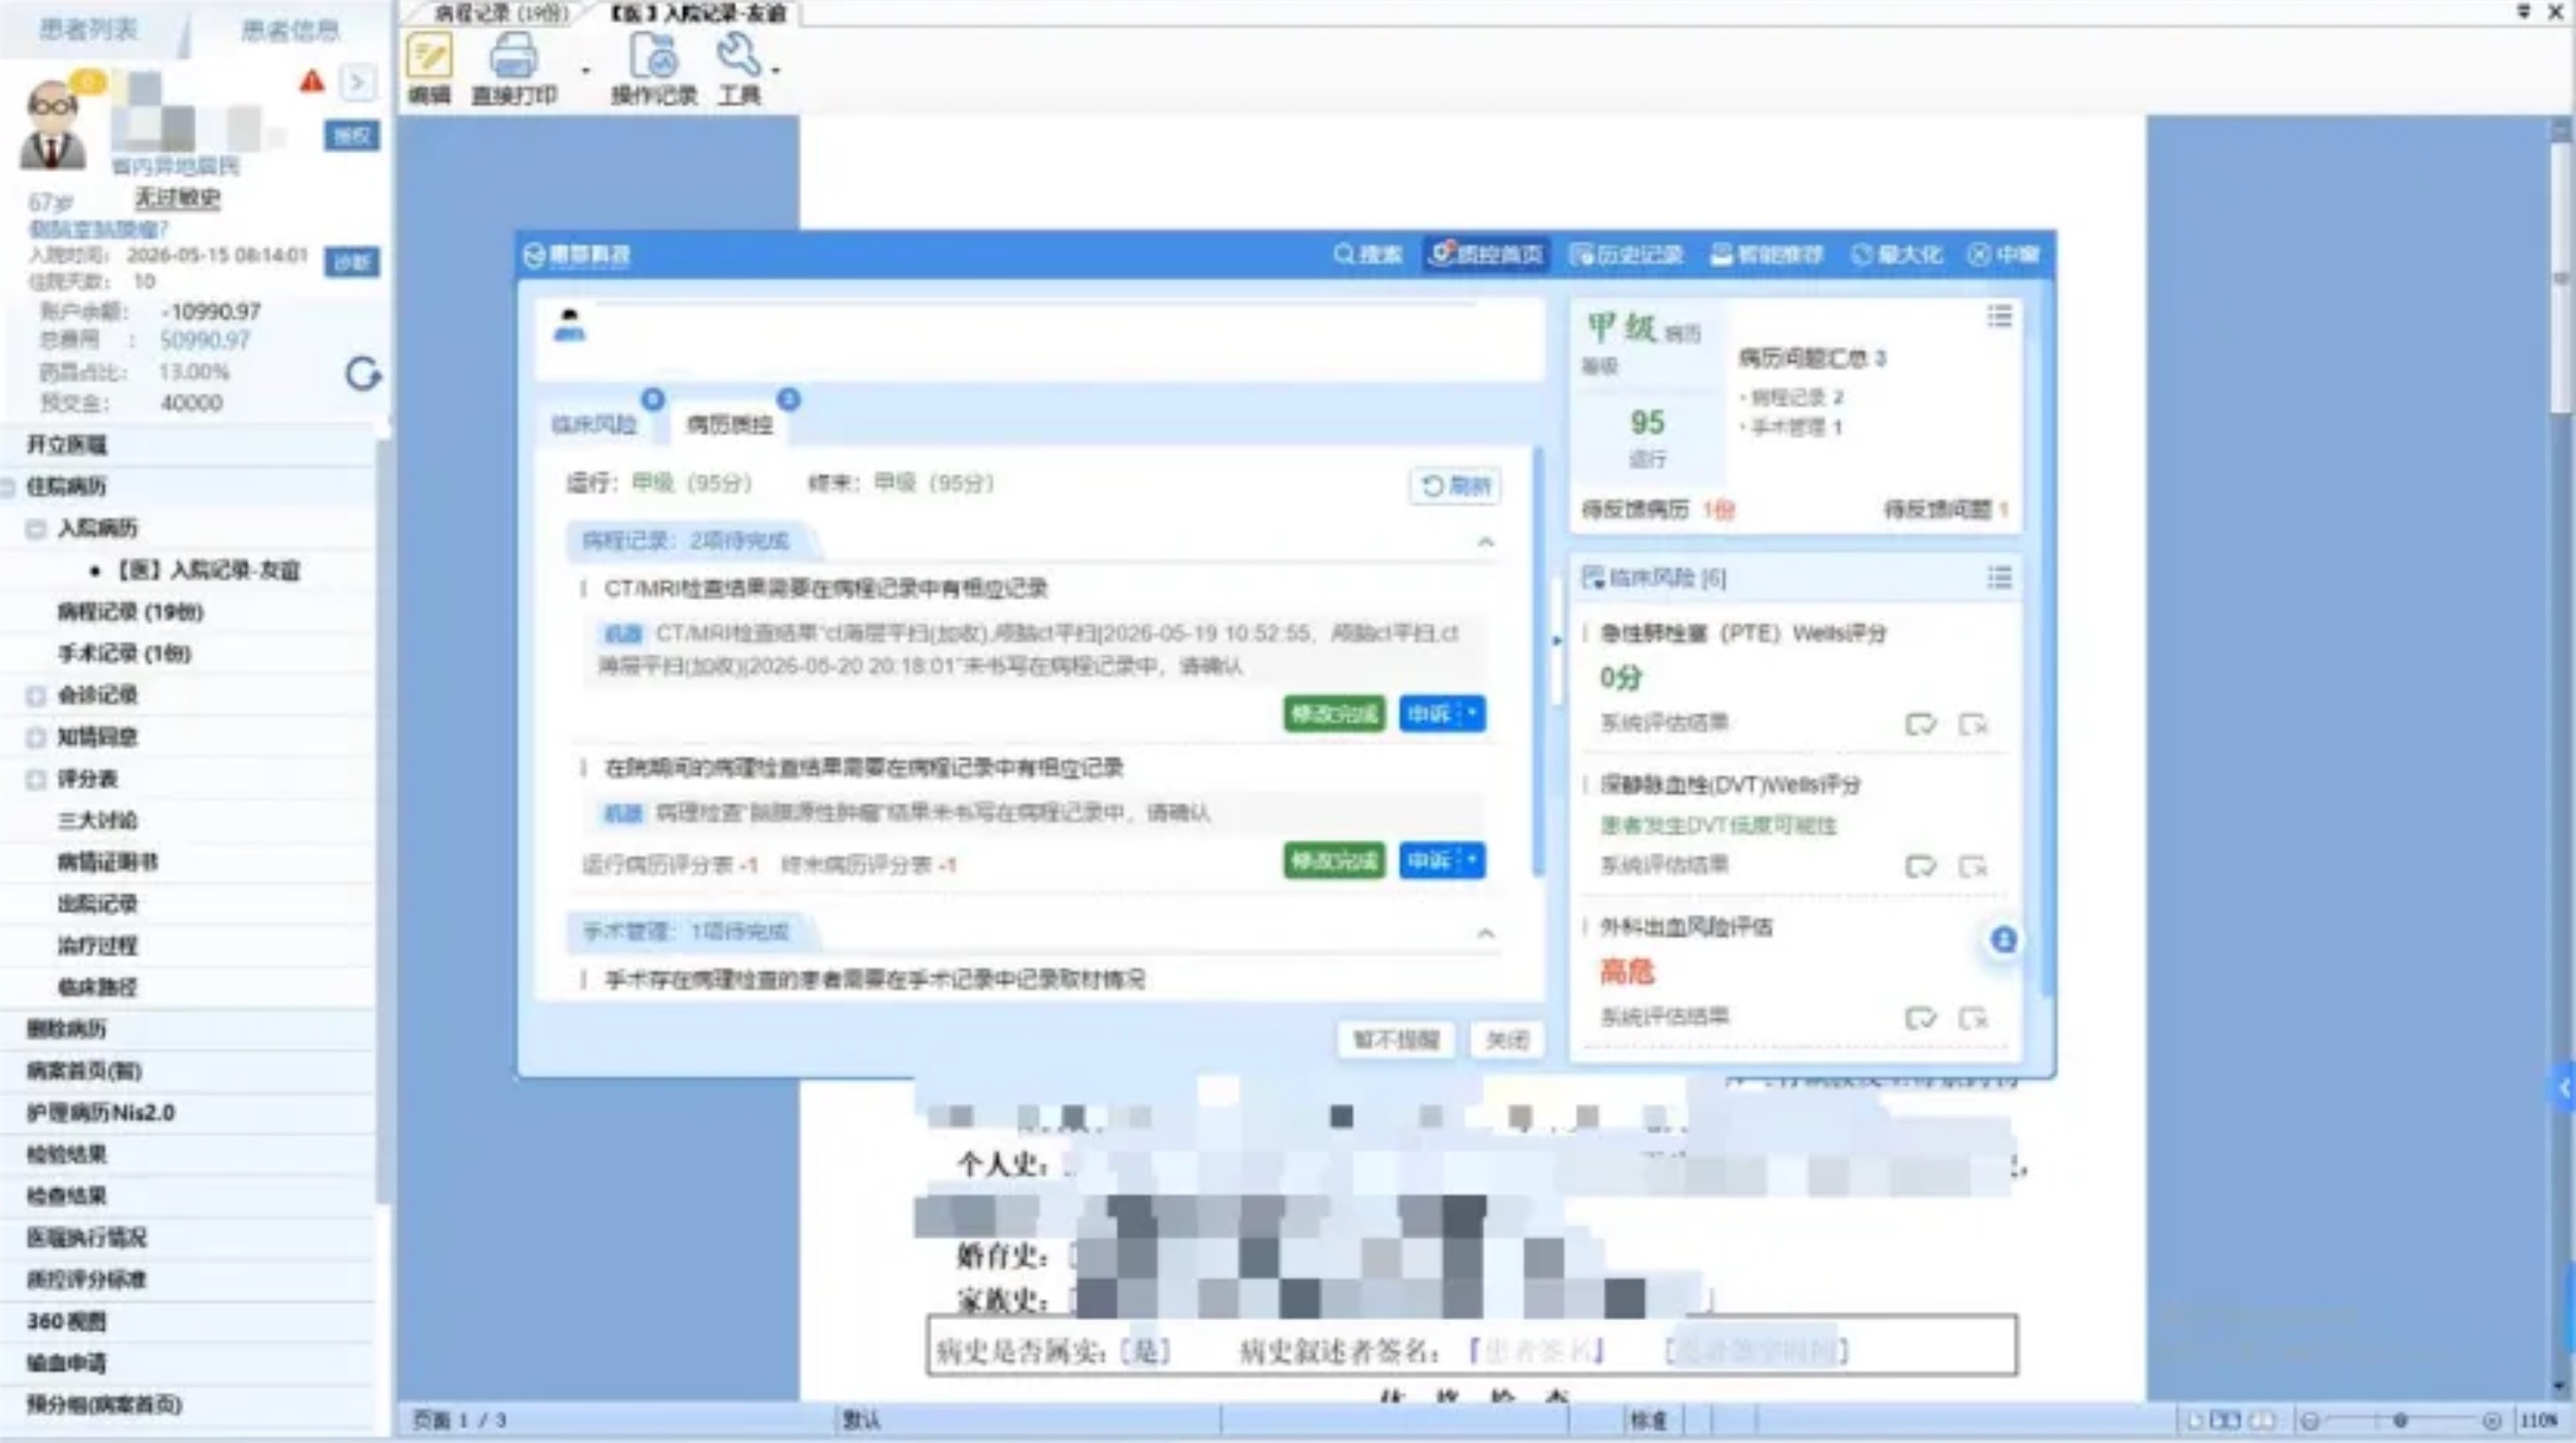The height and width of the screenshot is (1443, 2576).
Task: Click the list icon on the 甲级 grade card
Action: pyautogui.click(x=1999, y=317)
